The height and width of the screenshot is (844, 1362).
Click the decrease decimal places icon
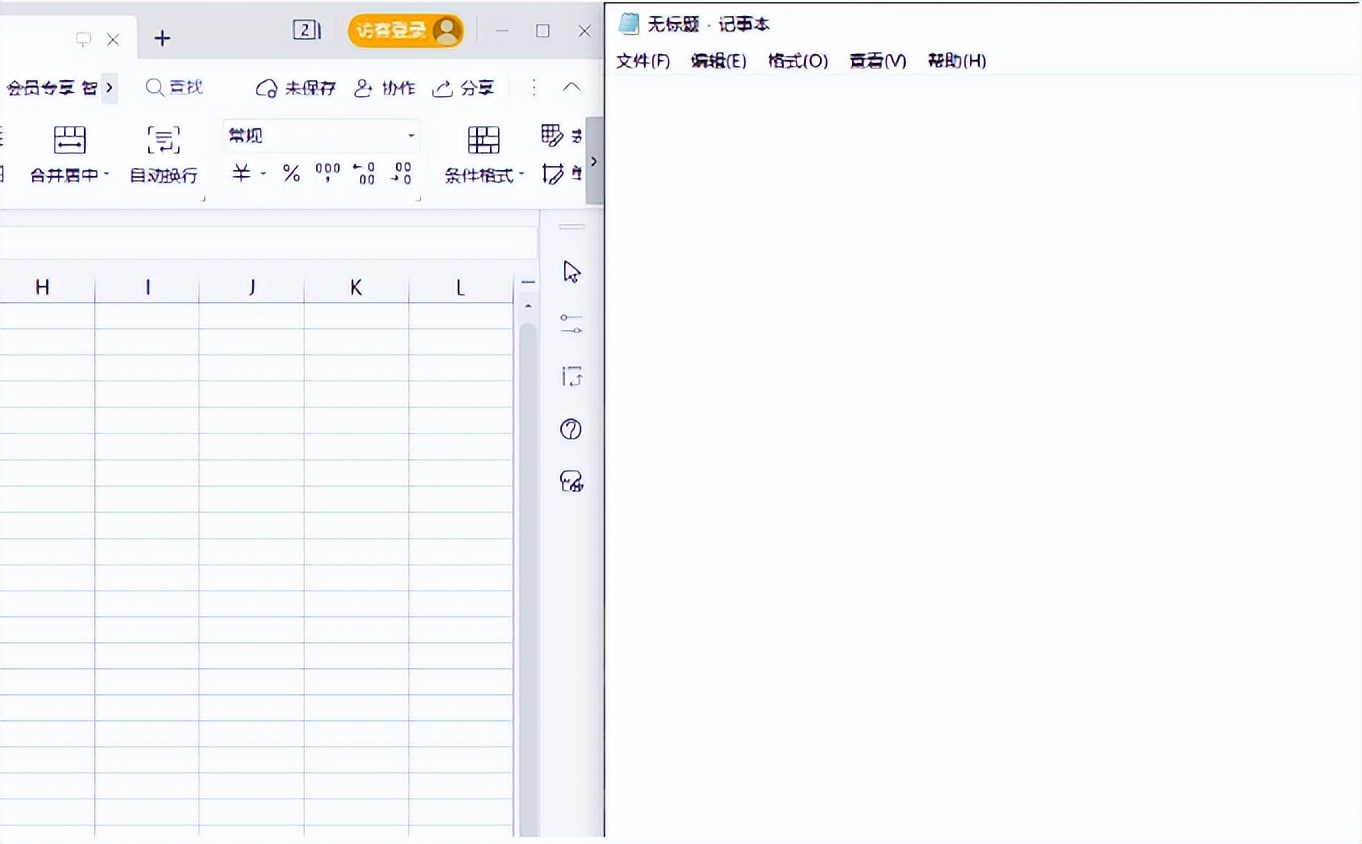pyautogui.click(x=401, y=174)
